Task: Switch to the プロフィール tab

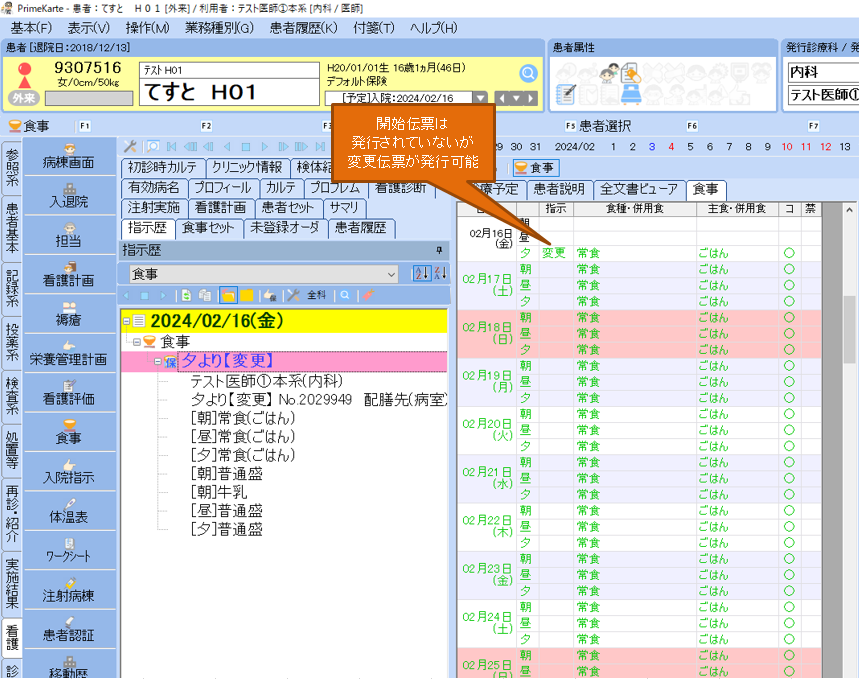Action: point(223,187)
